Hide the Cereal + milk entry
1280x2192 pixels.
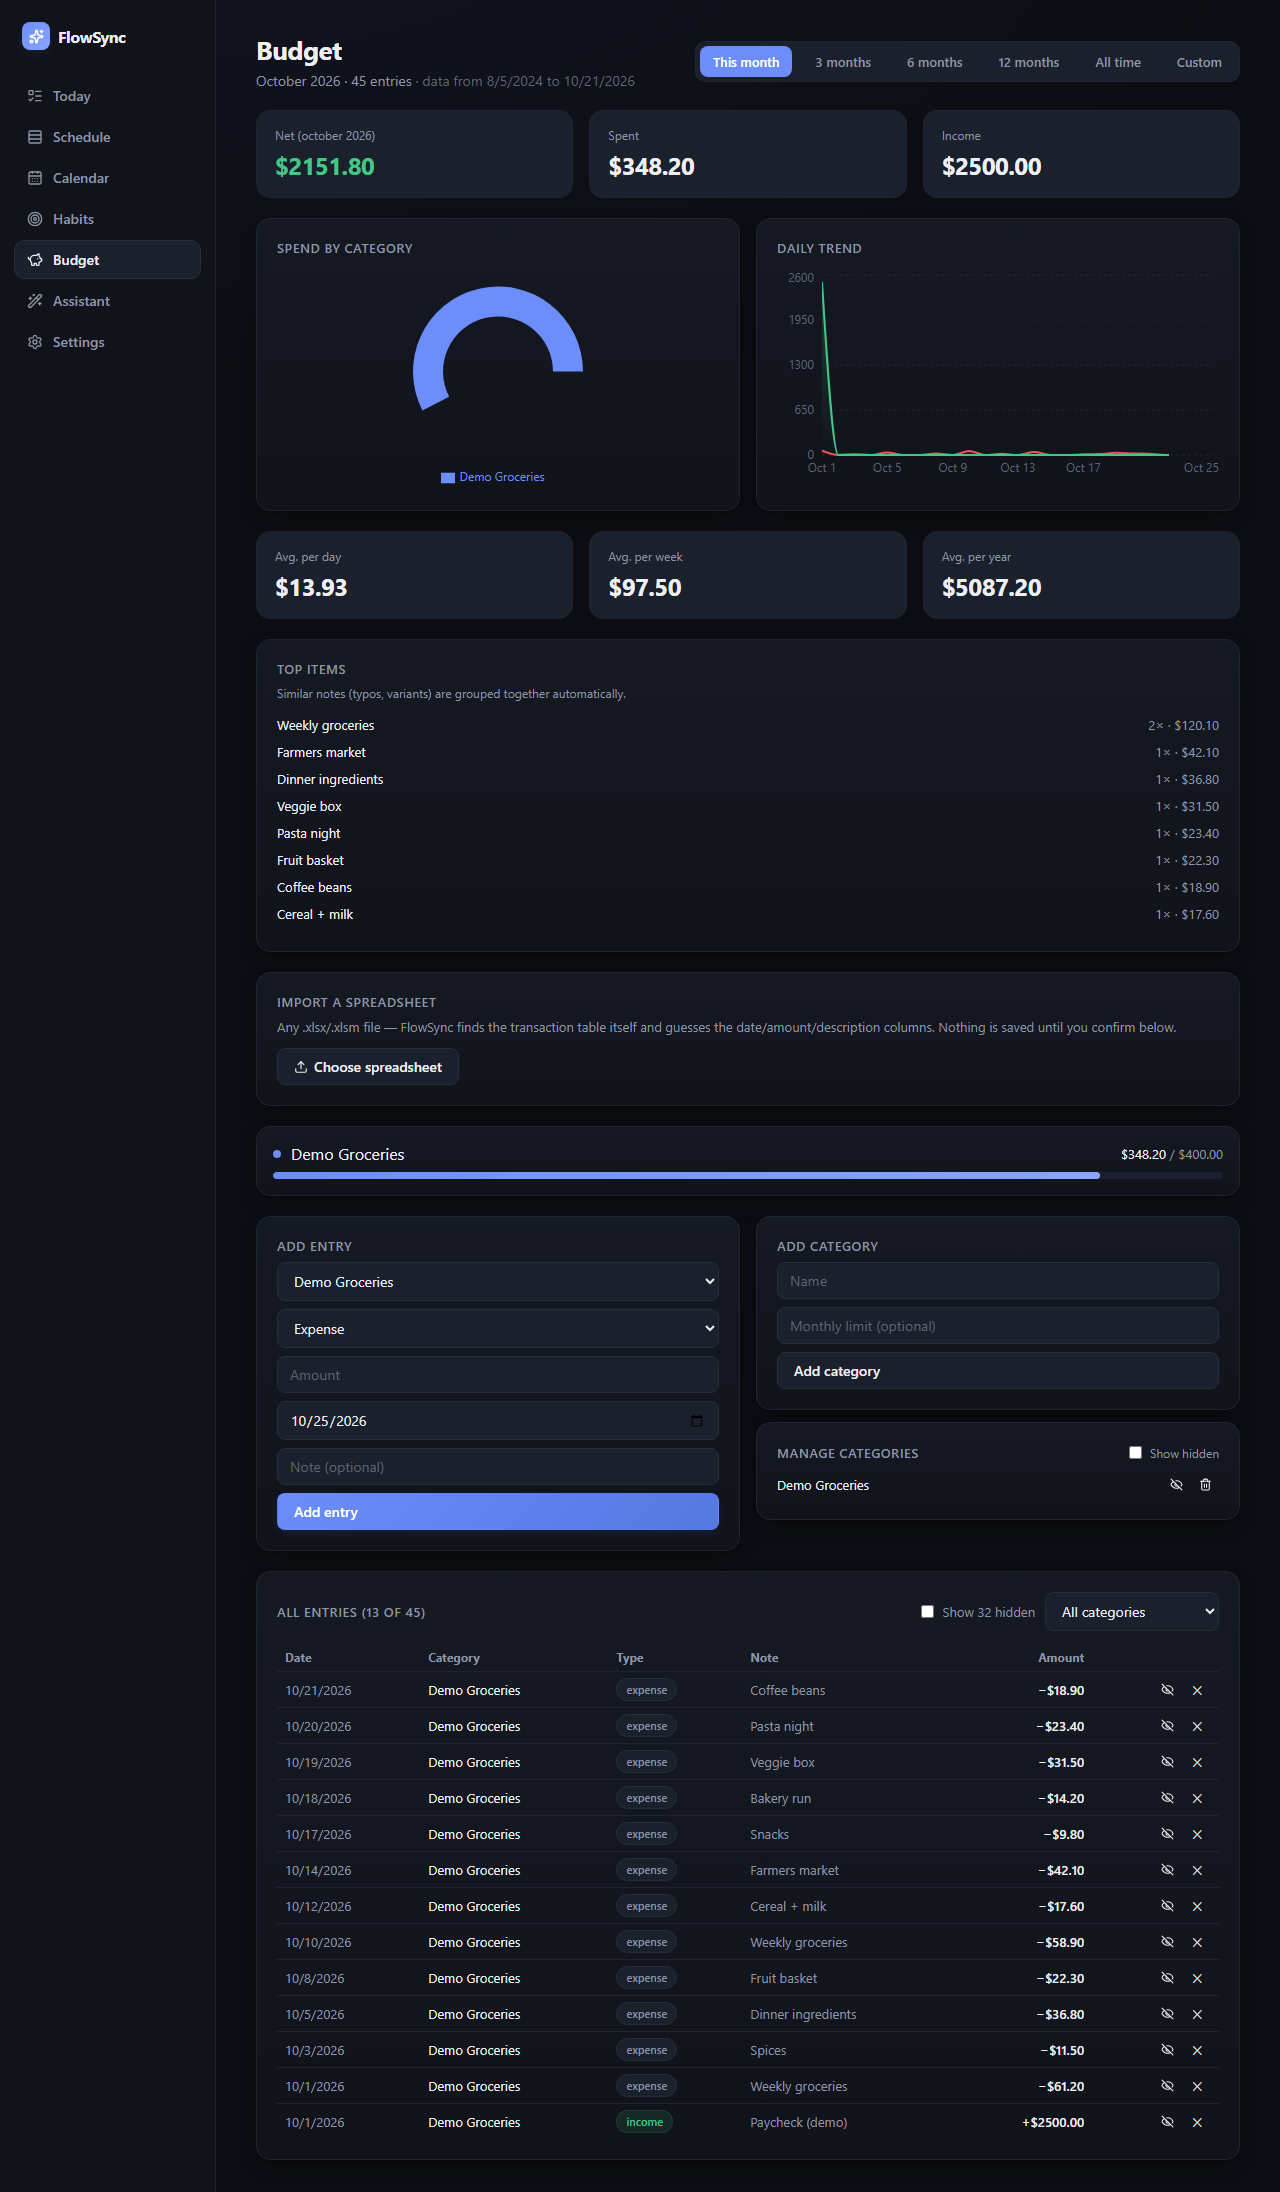1167,1906
